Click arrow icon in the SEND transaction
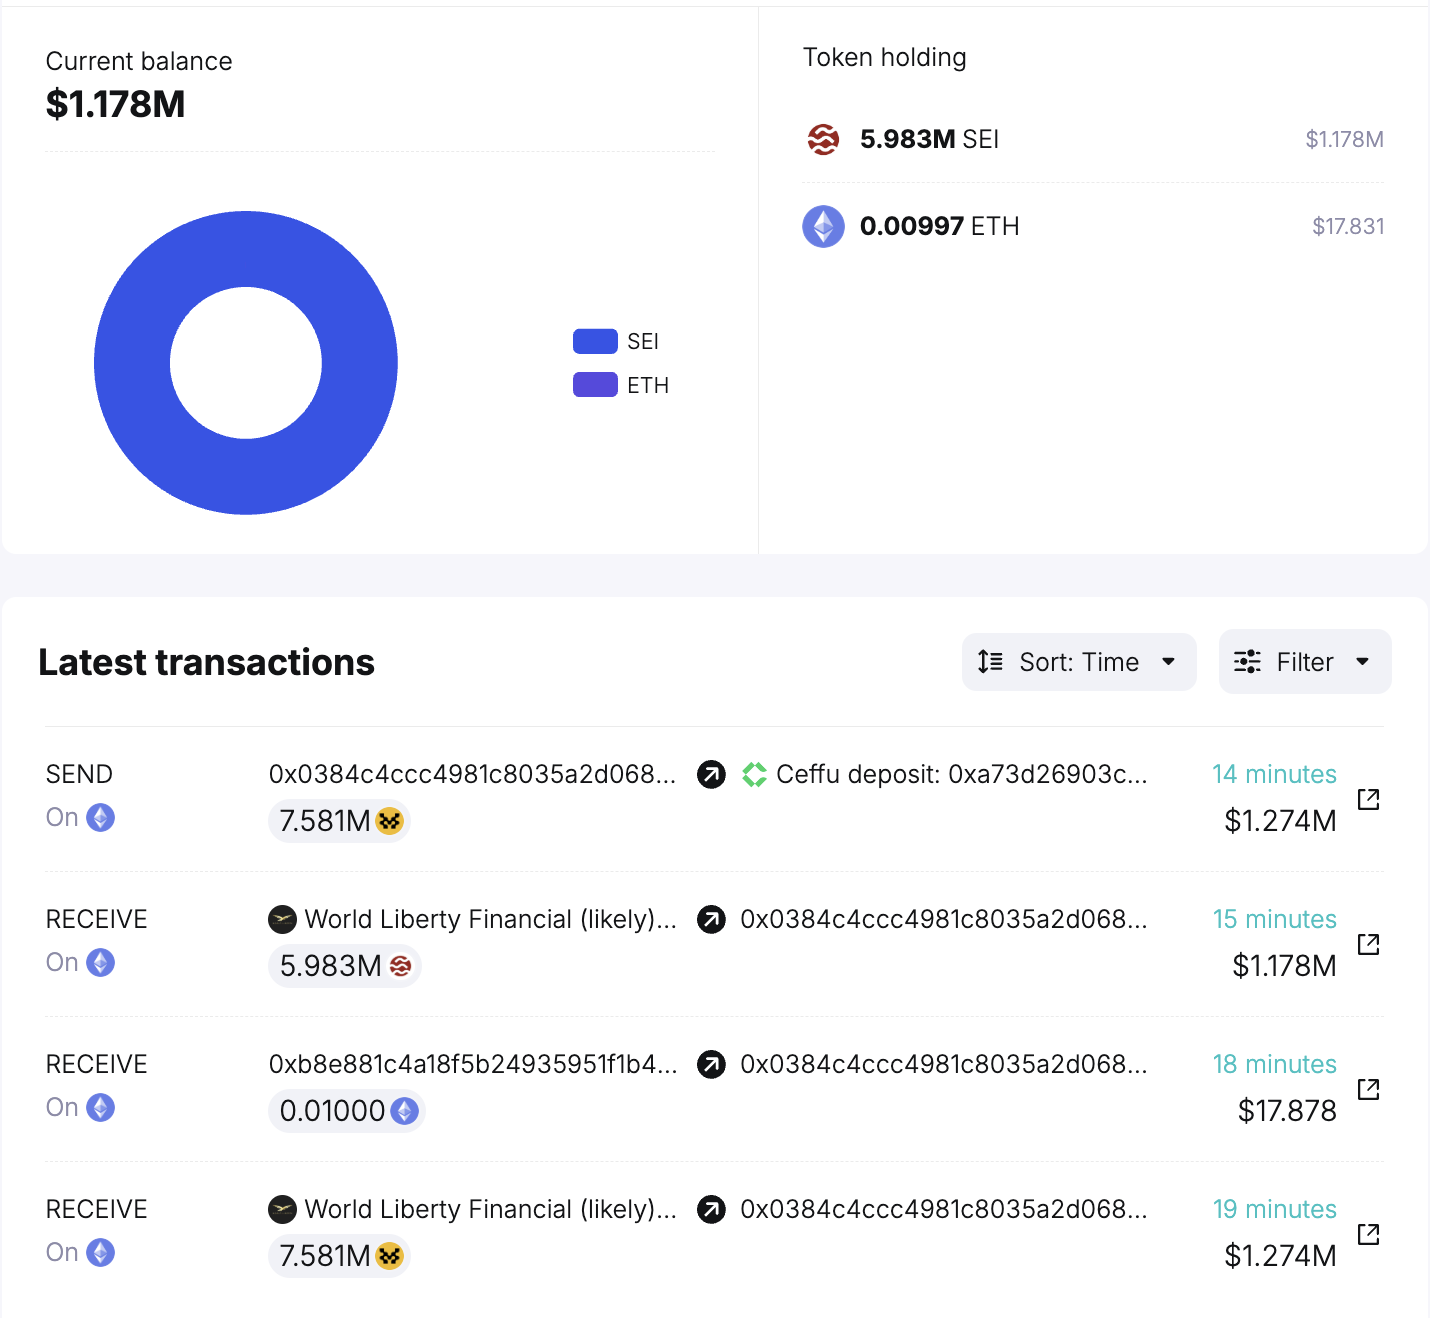 (711, 775)
